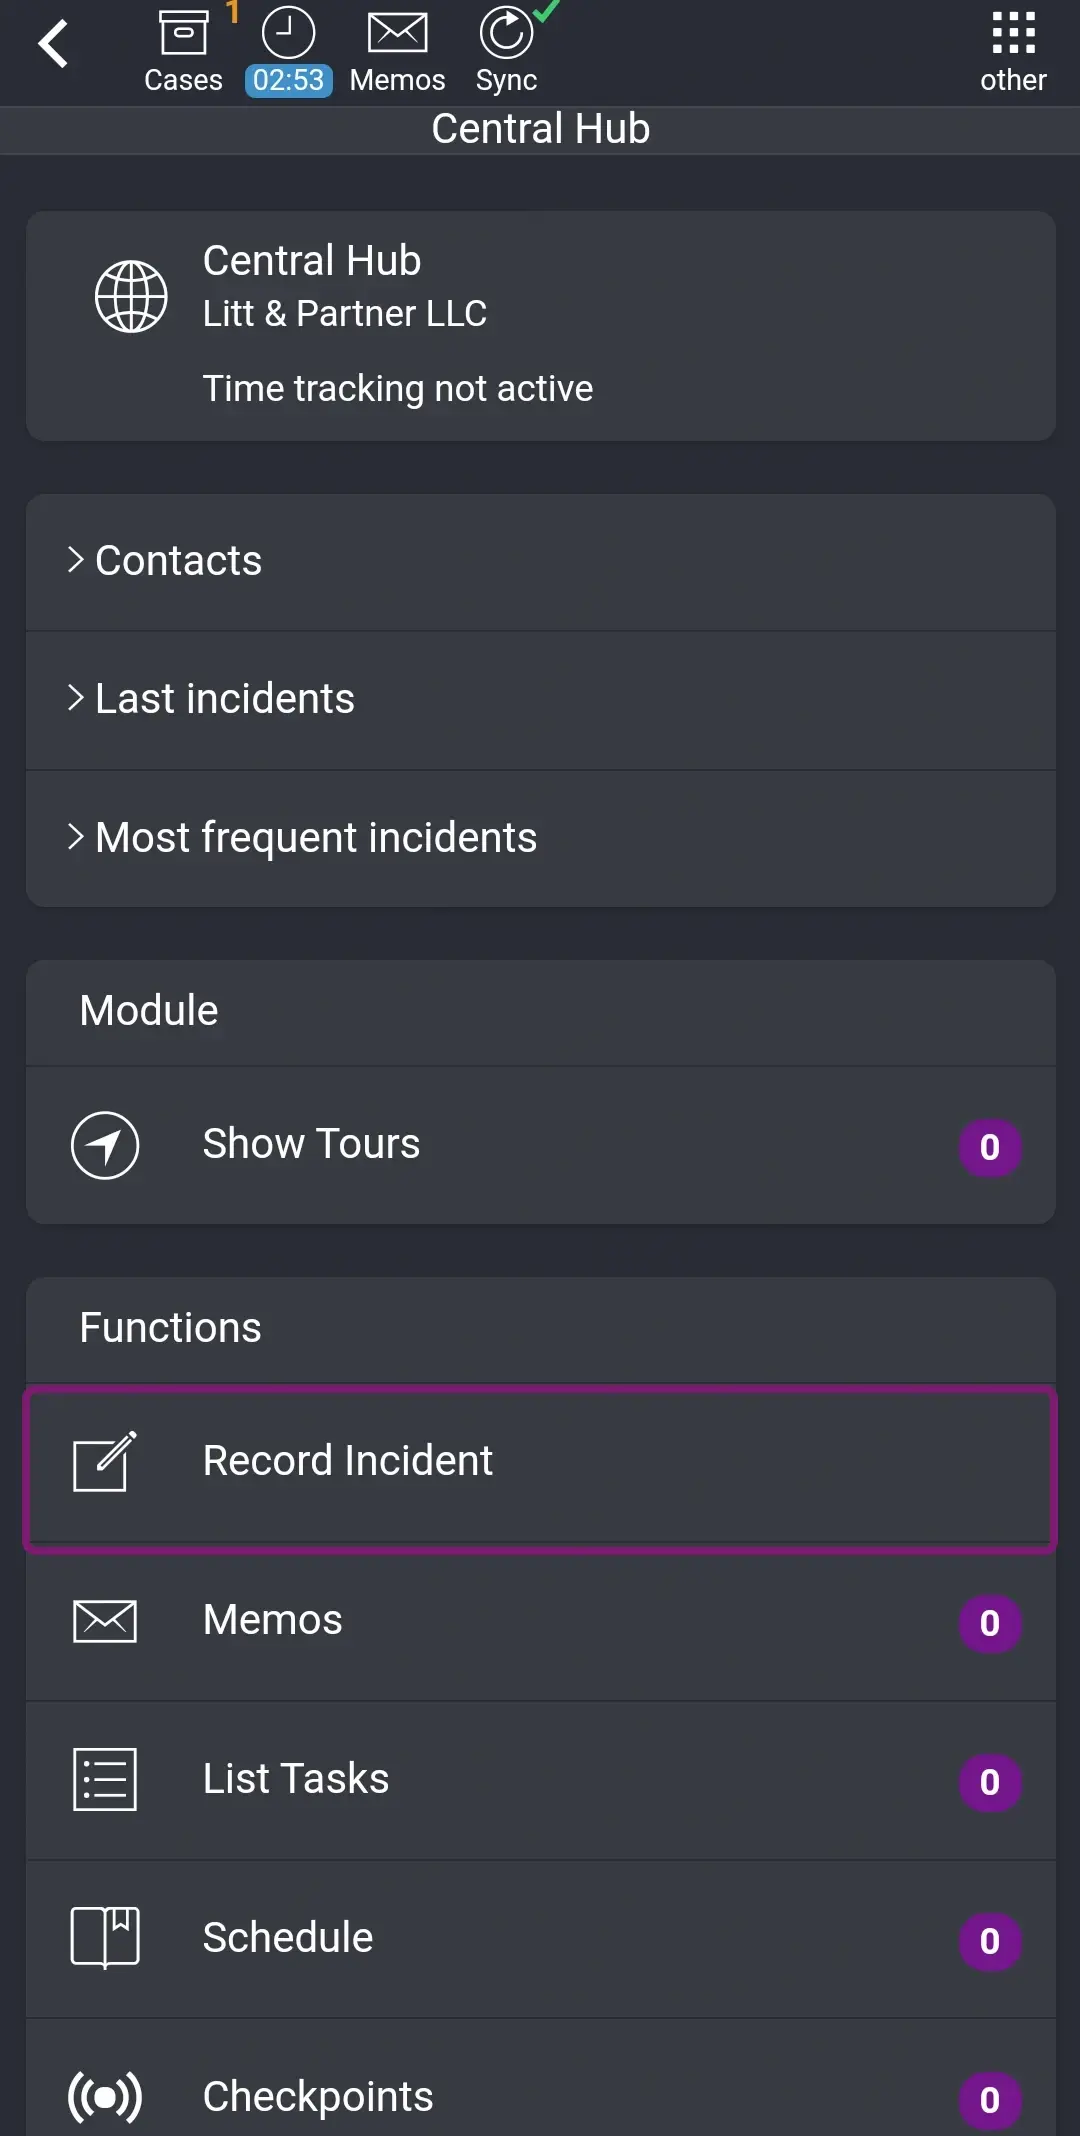The height and width of the screenshot is (2136, 1080).
Task: Open the List Tasks entry
Action: tap(295, 1779)
